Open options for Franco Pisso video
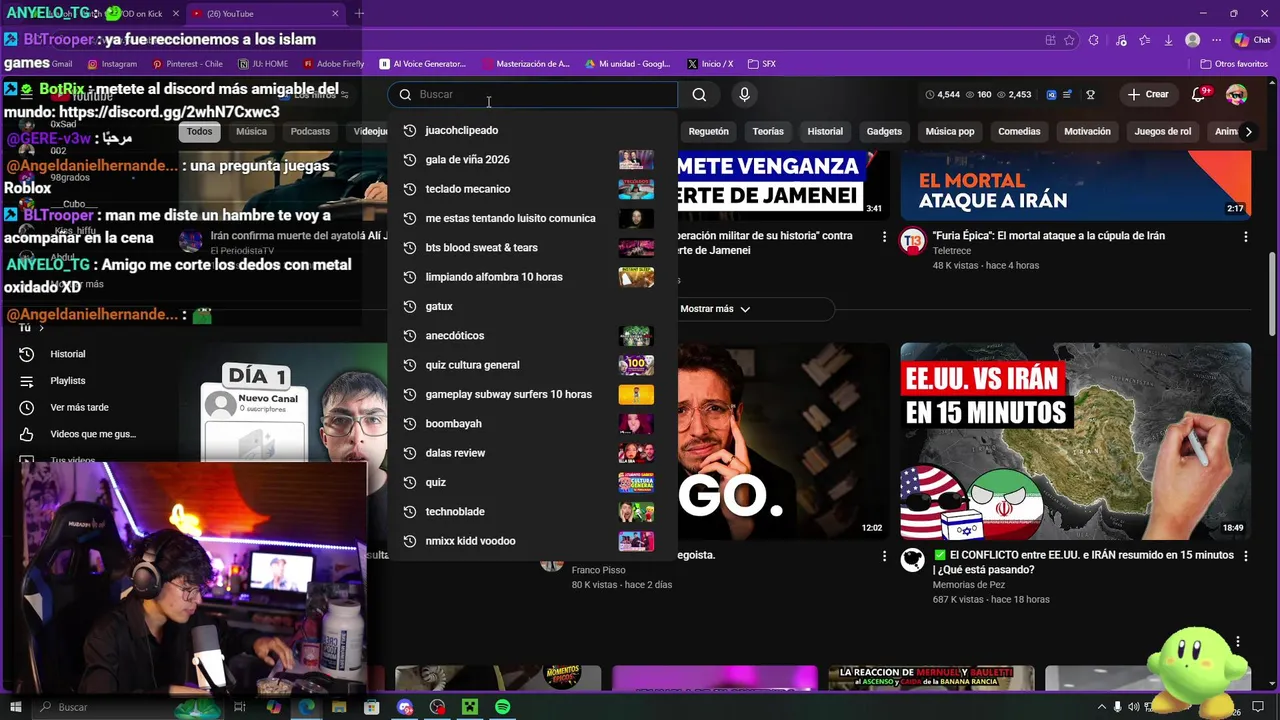 (884, 555)
